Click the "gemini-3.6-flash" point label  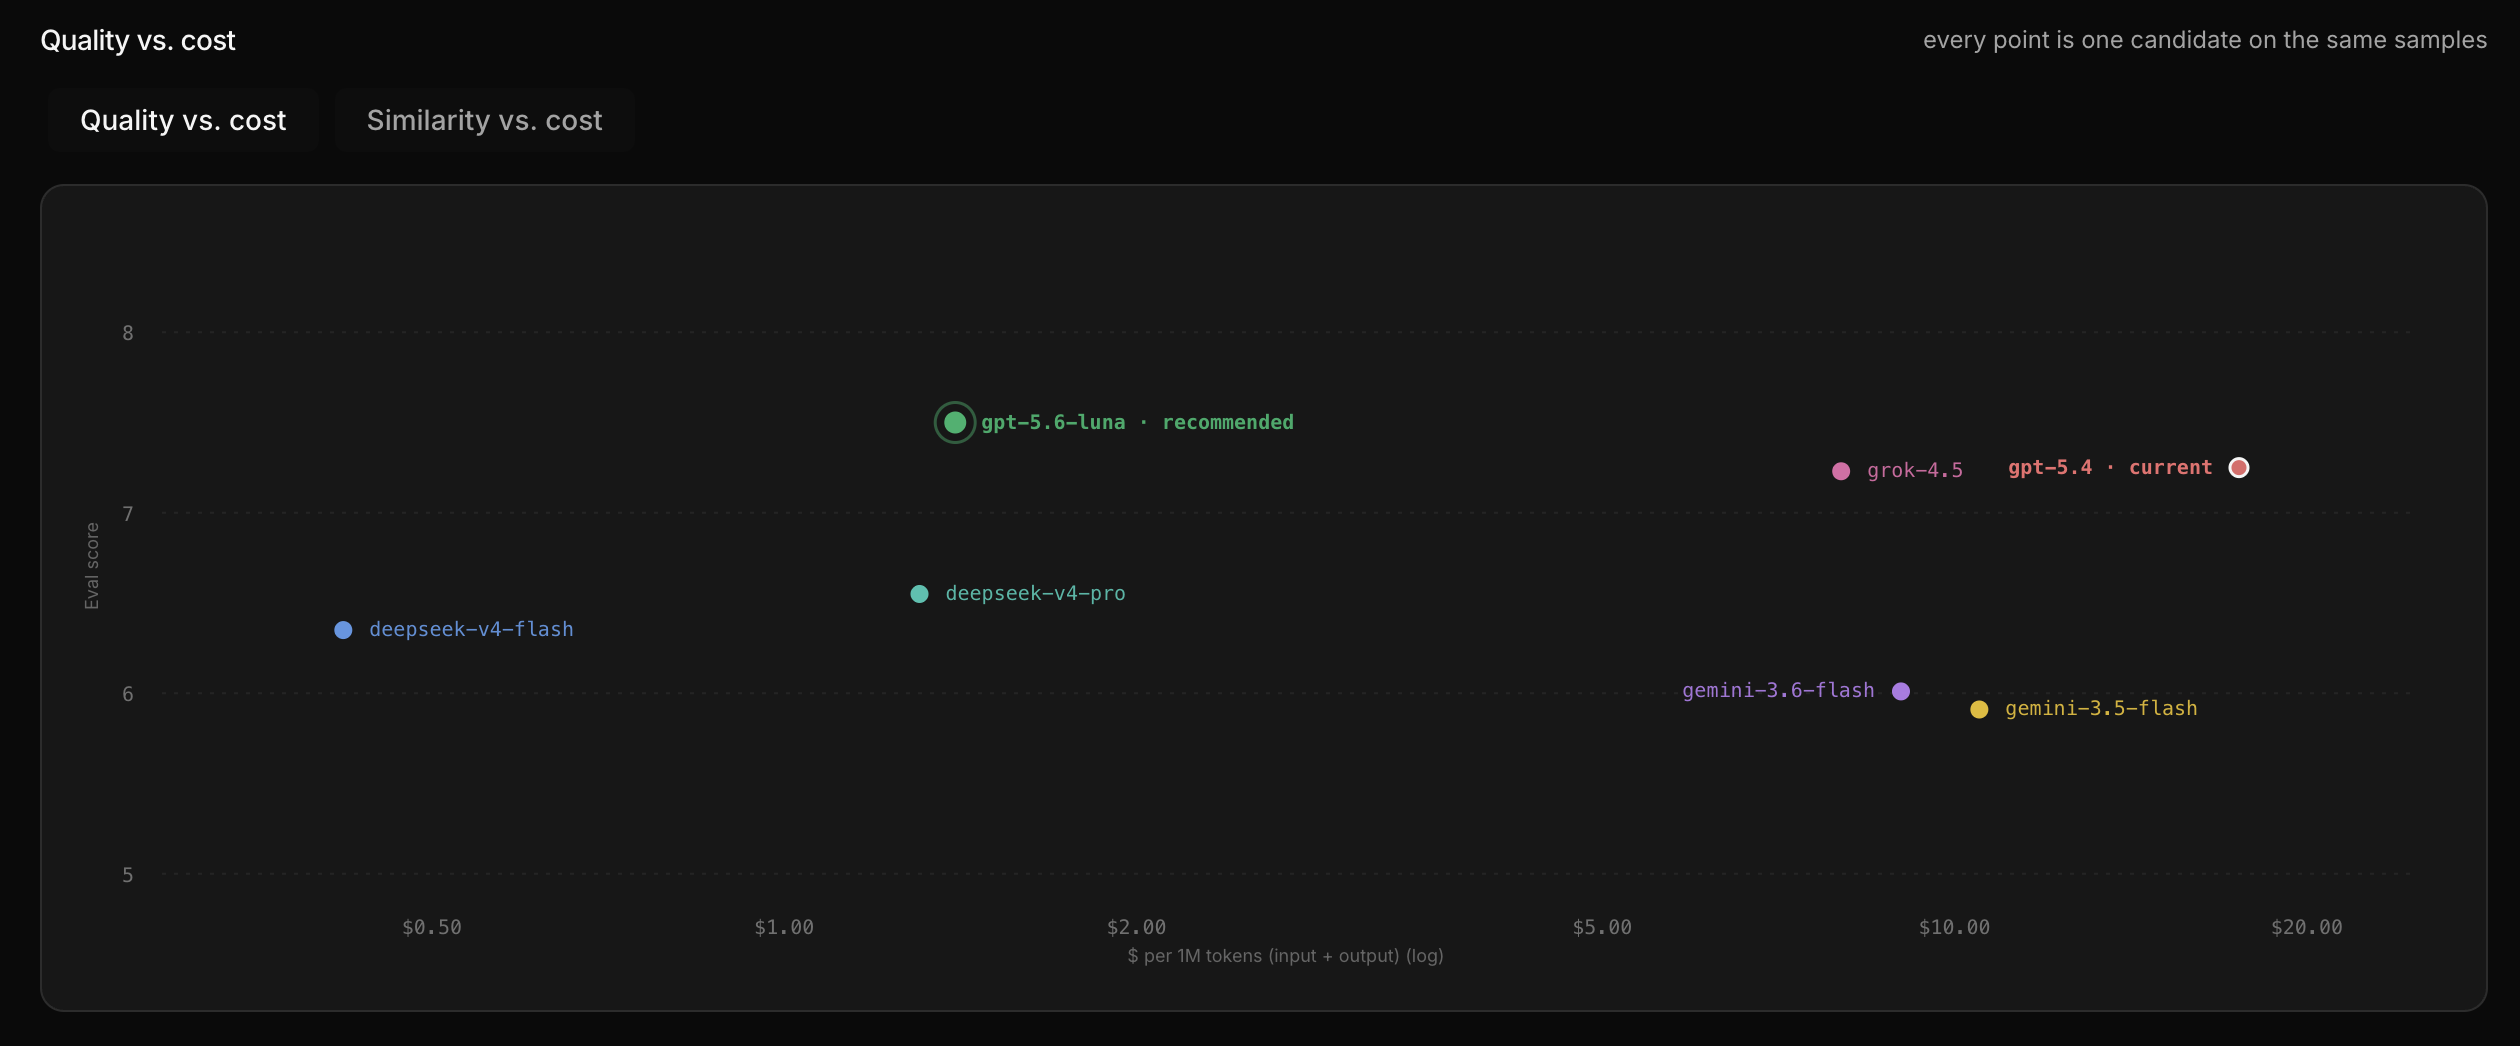[1778, 691]
